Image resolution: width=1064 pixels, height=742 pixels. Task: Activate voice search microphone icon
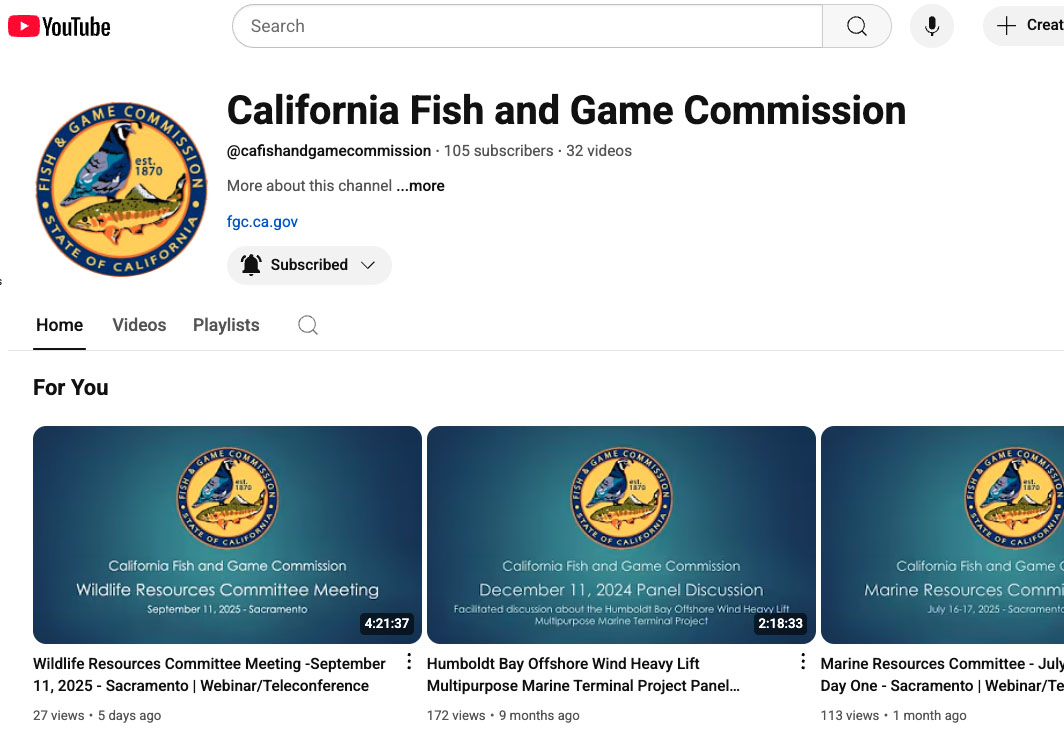pyautogui.click(x=931, y=26)
